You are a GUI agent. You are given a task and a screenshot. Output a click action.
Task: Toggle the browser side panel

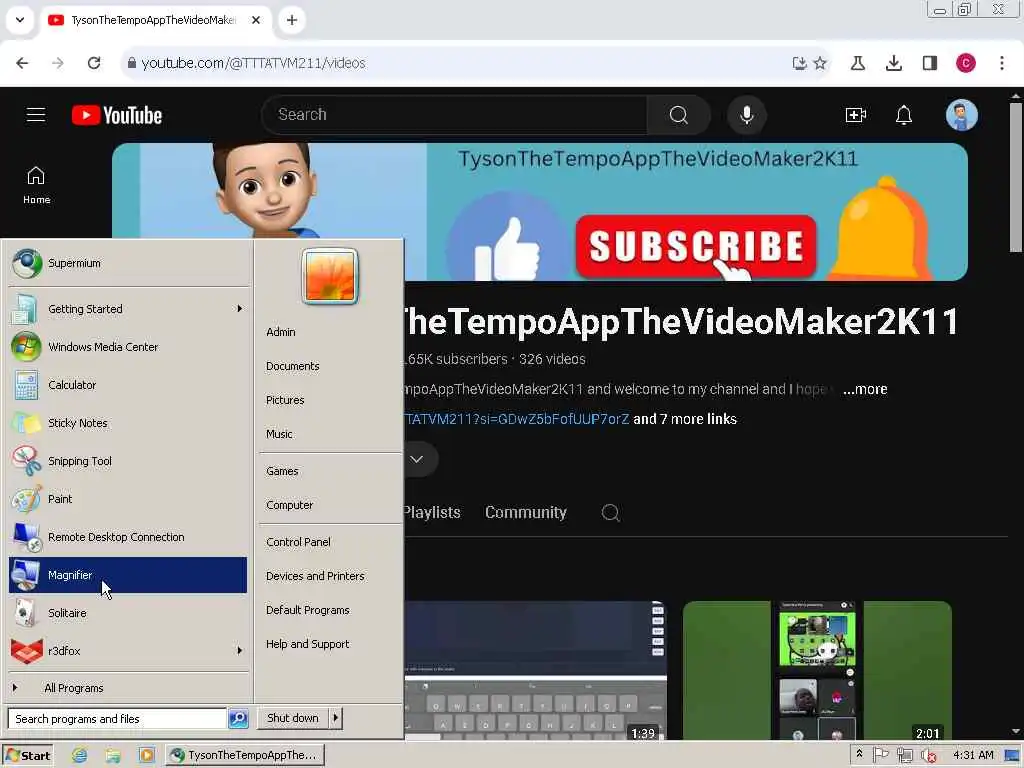coord(929,63)
